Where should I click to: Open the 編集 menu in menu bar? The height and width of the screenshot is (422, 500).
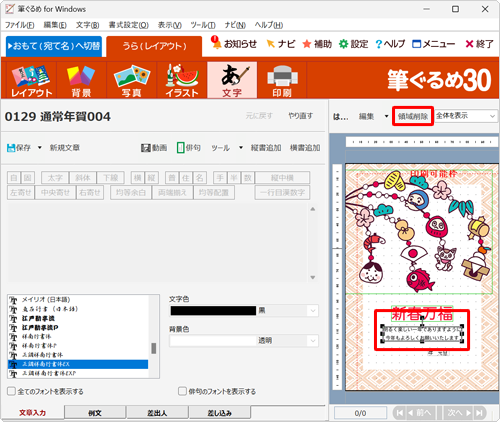point(55,25)
